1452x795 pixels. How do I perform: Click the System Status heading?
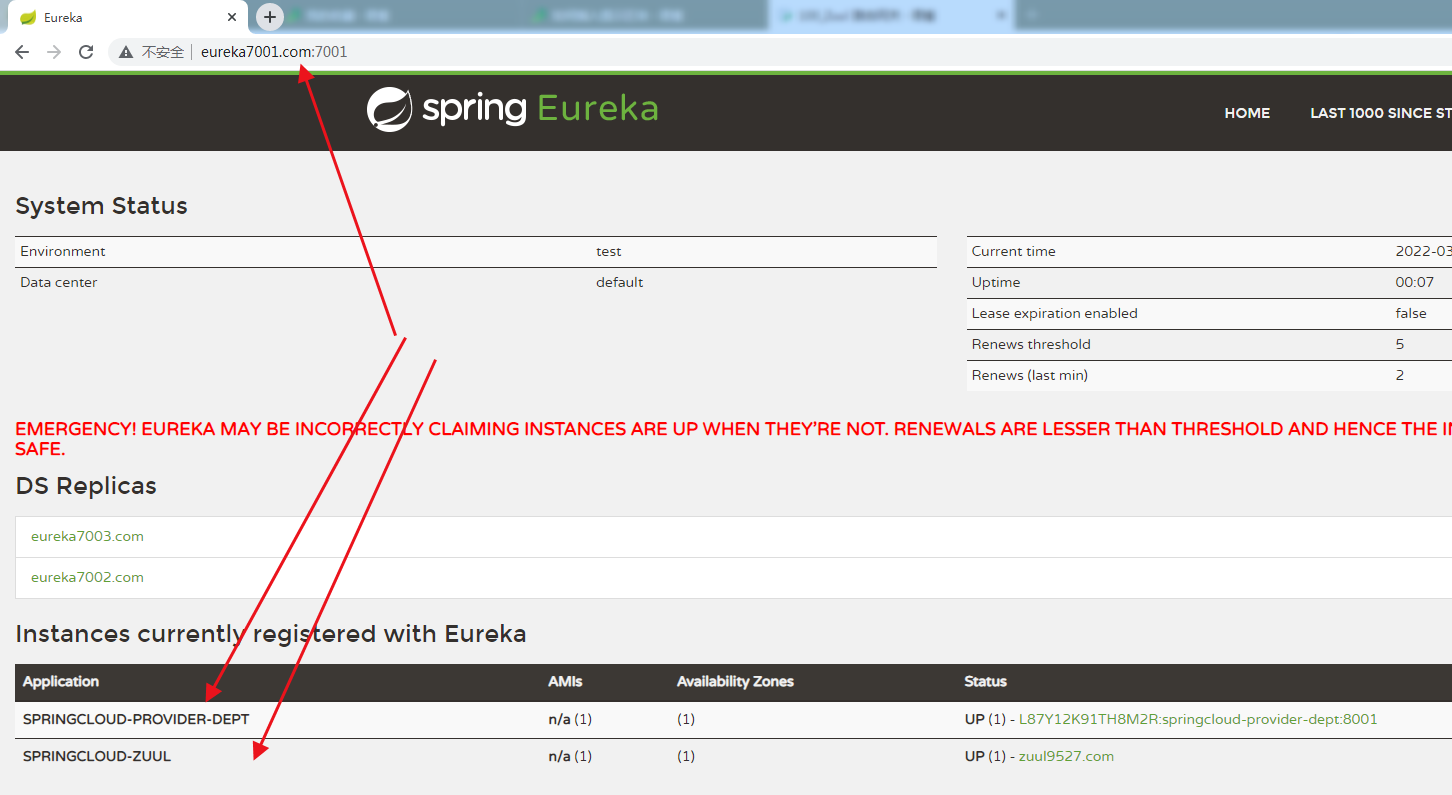[102, 206]
